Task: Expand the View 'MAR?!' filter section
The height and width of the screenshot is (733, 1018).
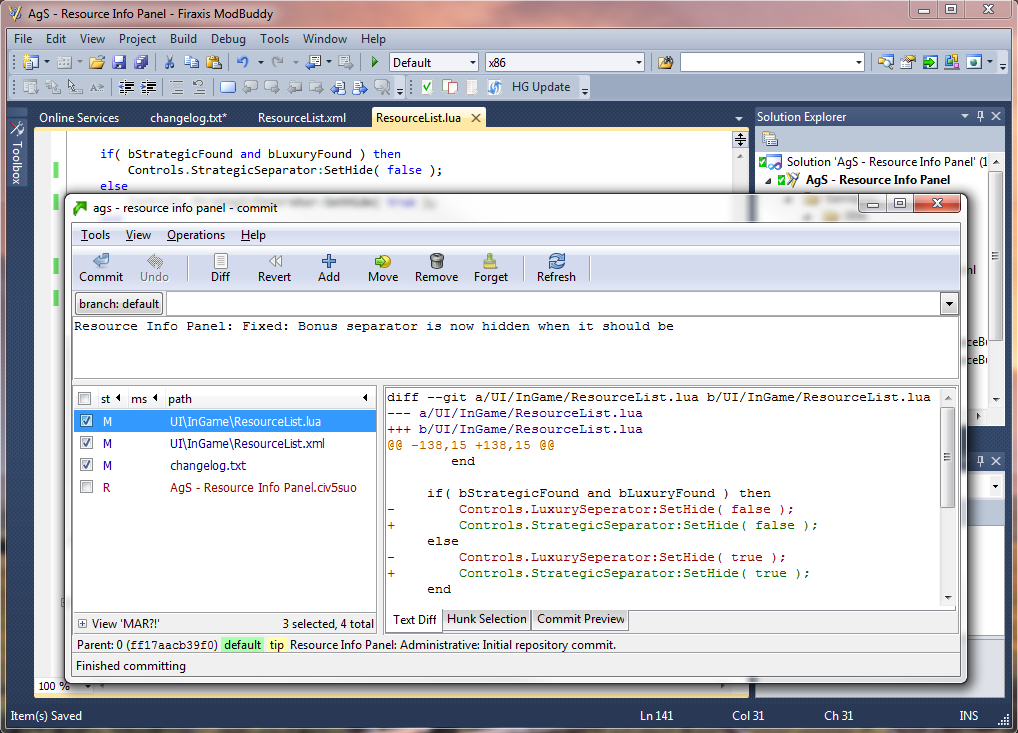Action: 82,623
